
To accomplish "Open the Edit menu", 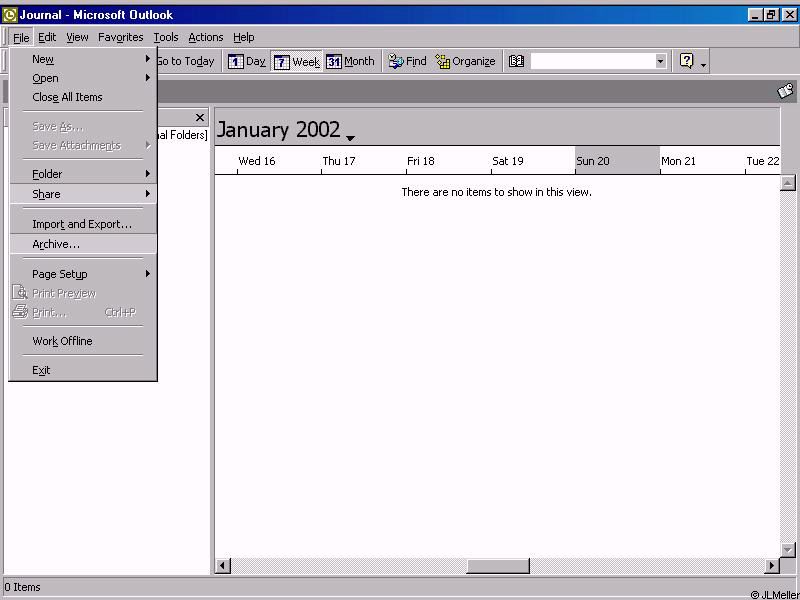I will tap(47, 37).
